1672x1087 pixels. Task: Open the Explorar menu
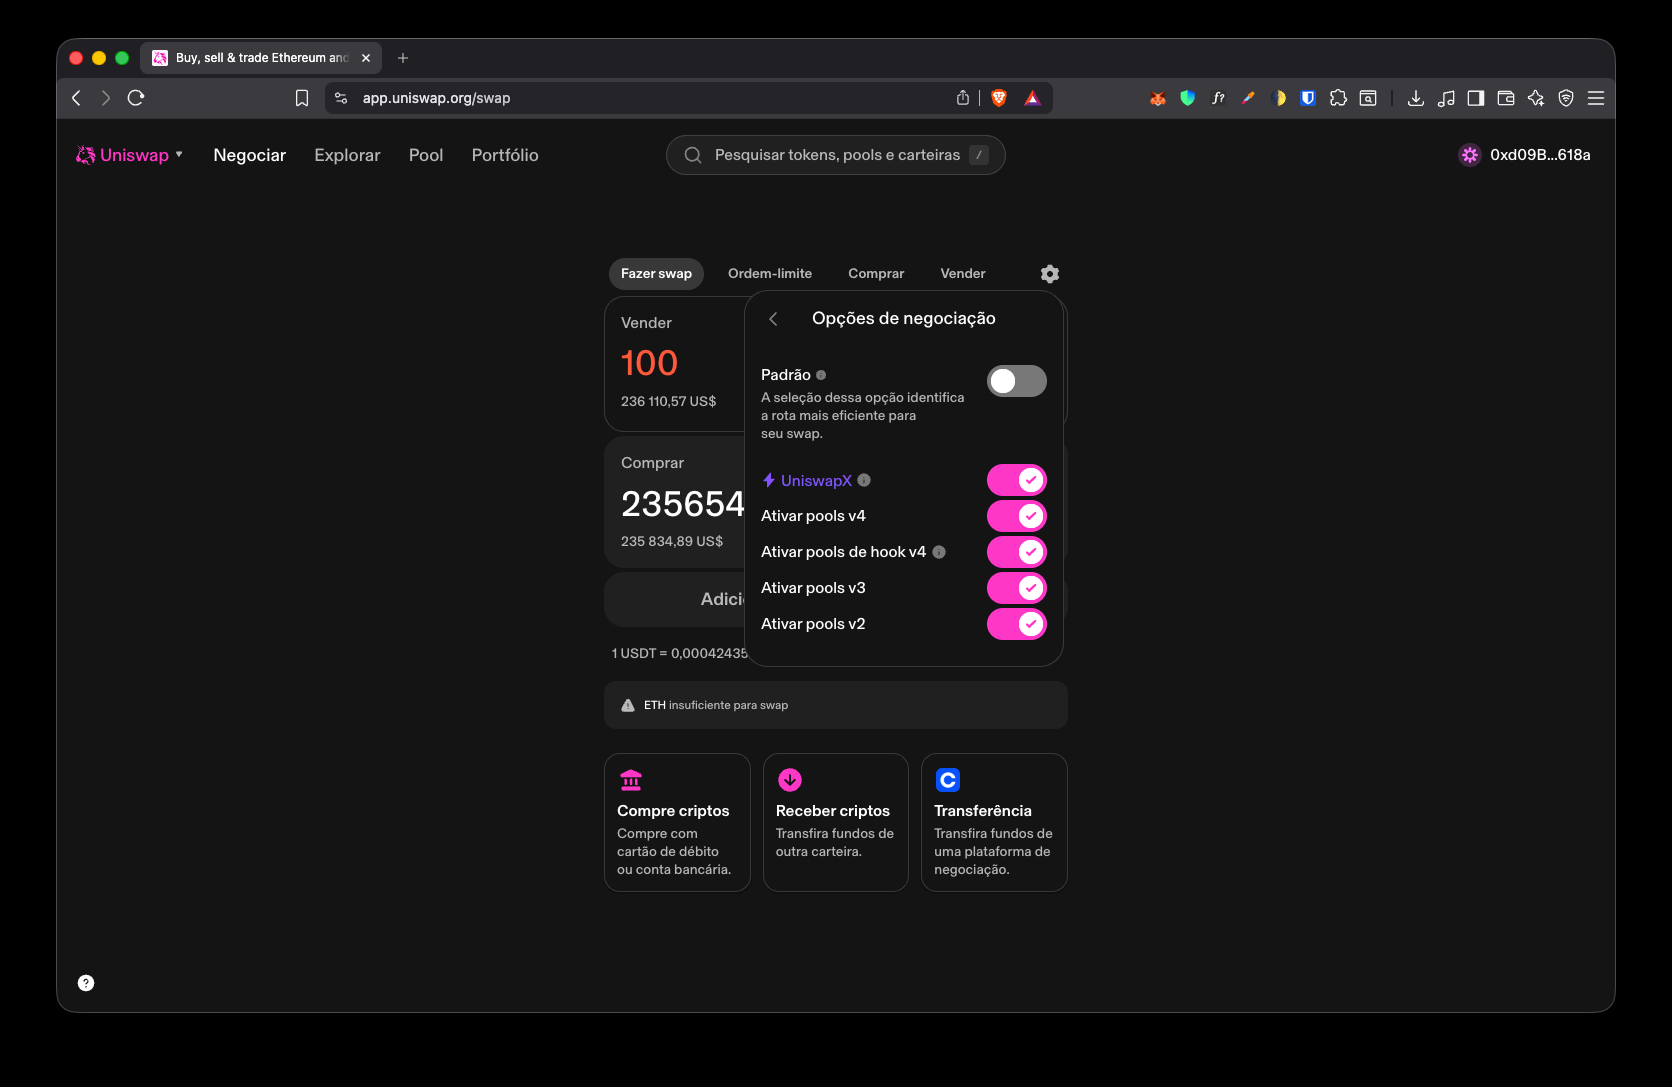click(347, 155)
